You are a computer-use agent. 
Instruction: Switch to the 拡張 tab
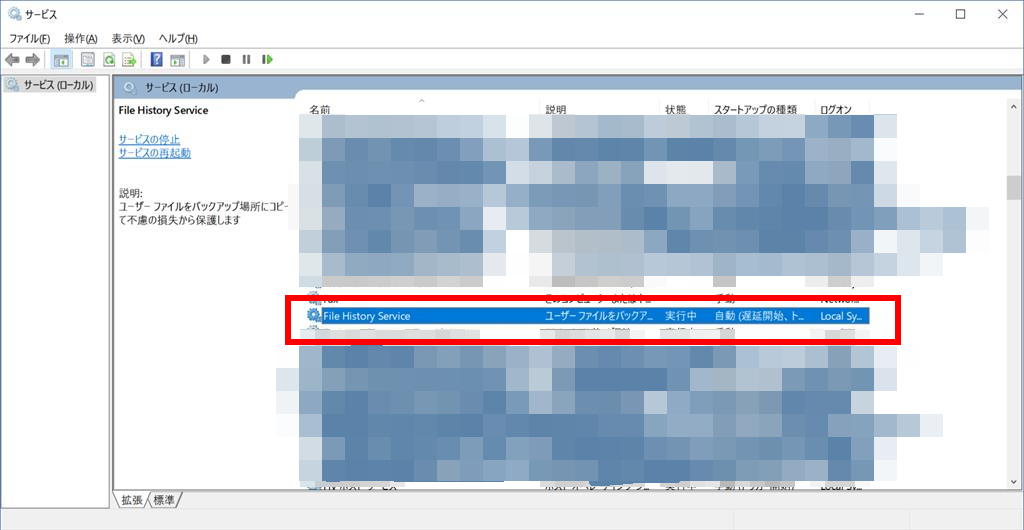point(132,499)
